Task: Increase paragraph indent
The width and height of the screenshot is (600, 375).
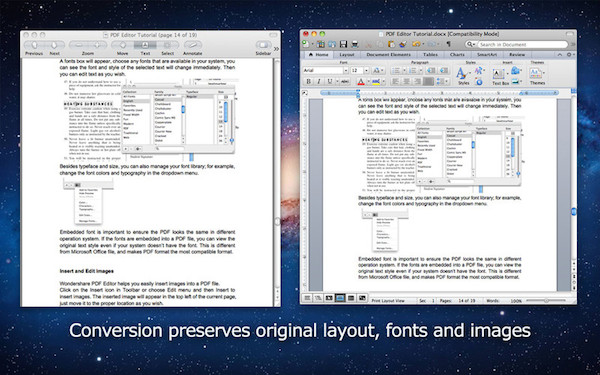Action: 444,70
